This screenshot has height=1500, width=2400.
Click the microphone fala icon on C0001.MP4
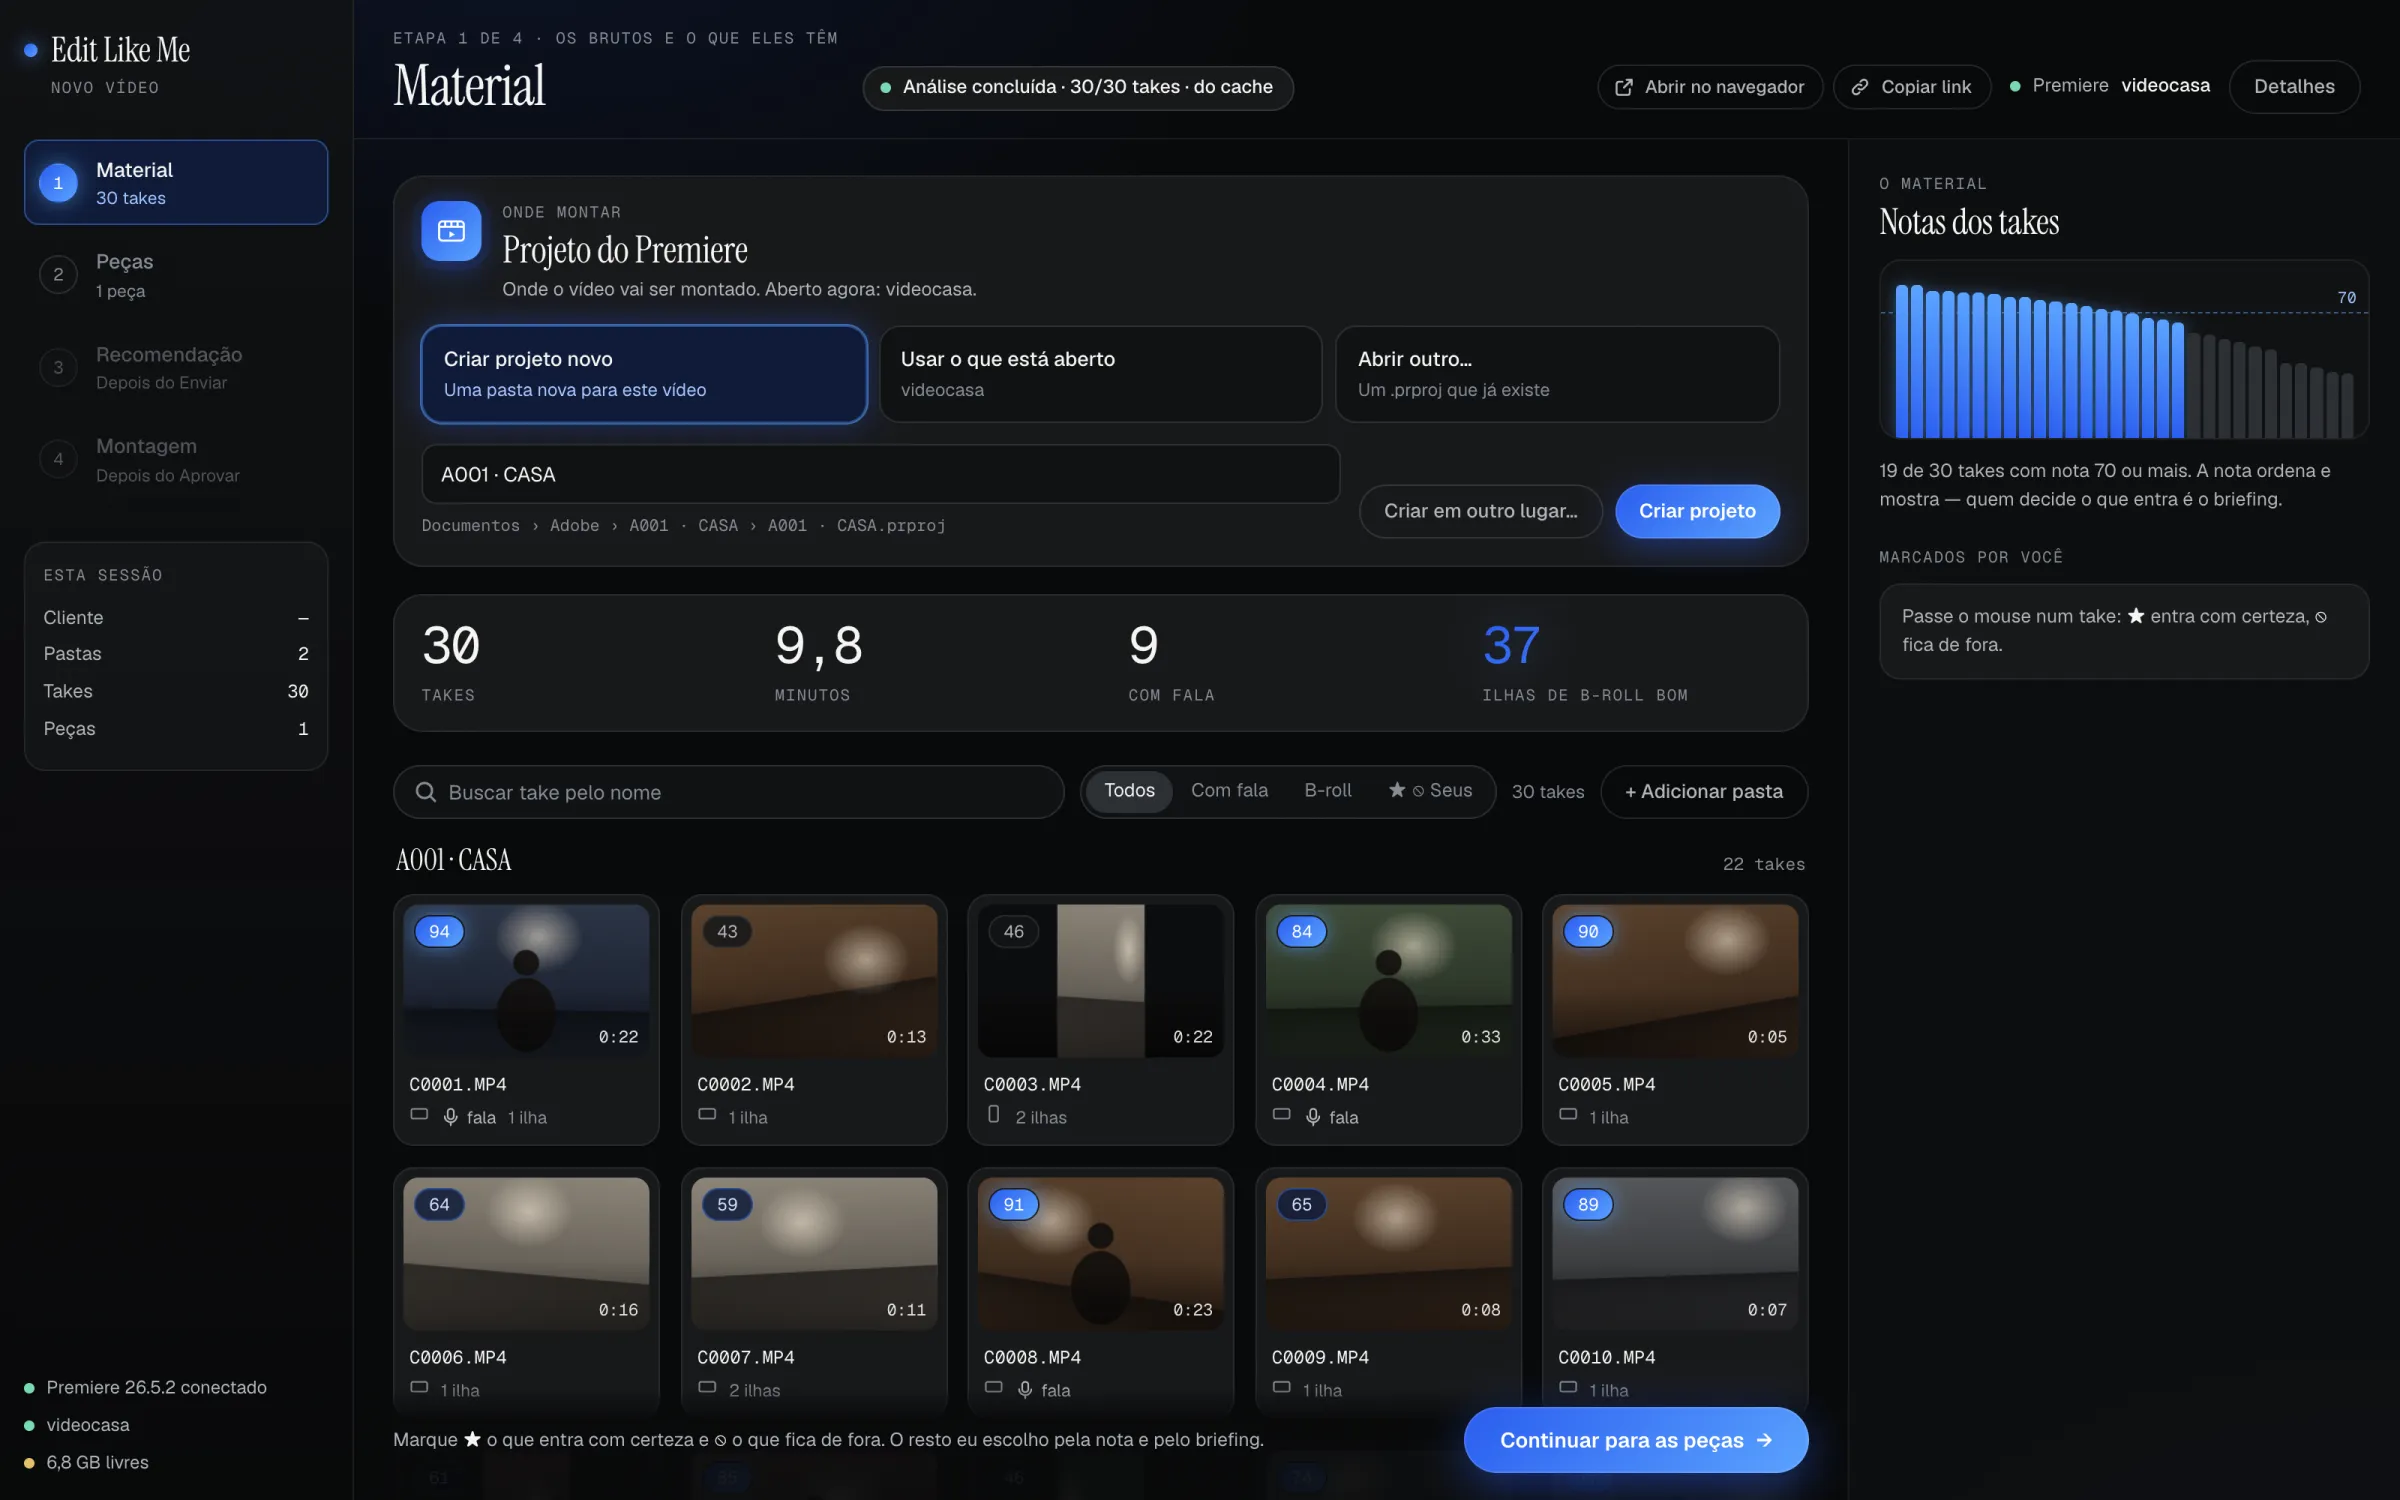[x=451, y=1117]
